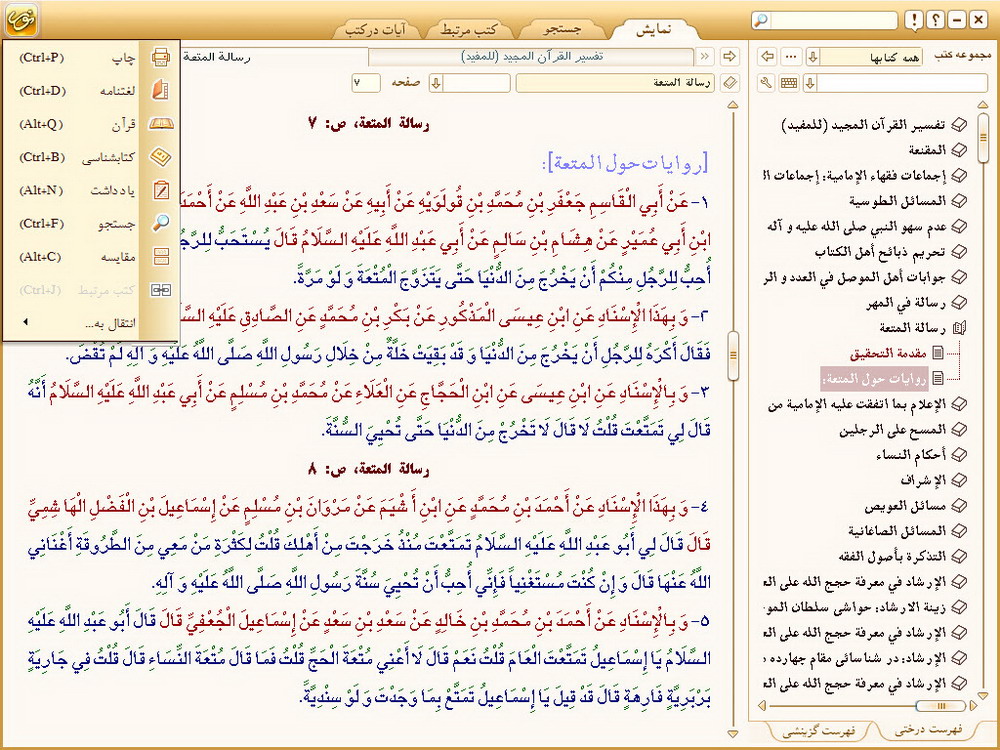Screen dimensions: 1000x750
Task: Click the ellipsis button beside همه کتابها
Action: click(791, 56)
